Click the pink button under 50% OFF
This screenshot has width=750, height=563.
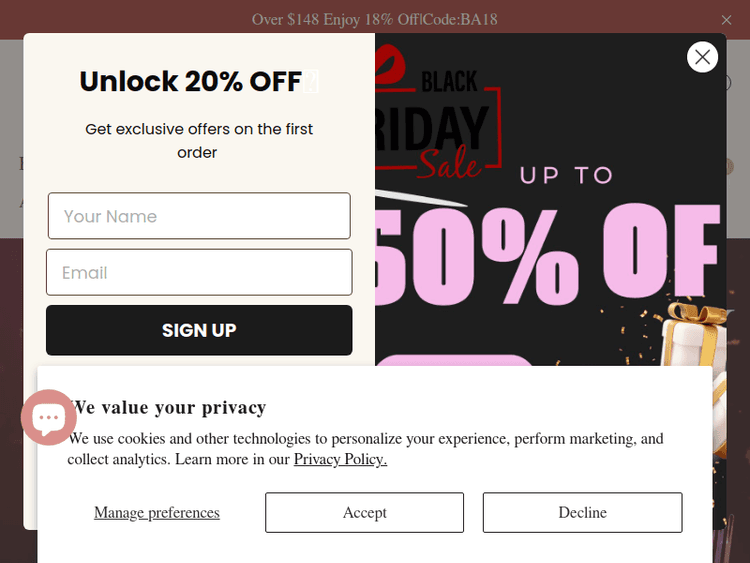(455, 360)
